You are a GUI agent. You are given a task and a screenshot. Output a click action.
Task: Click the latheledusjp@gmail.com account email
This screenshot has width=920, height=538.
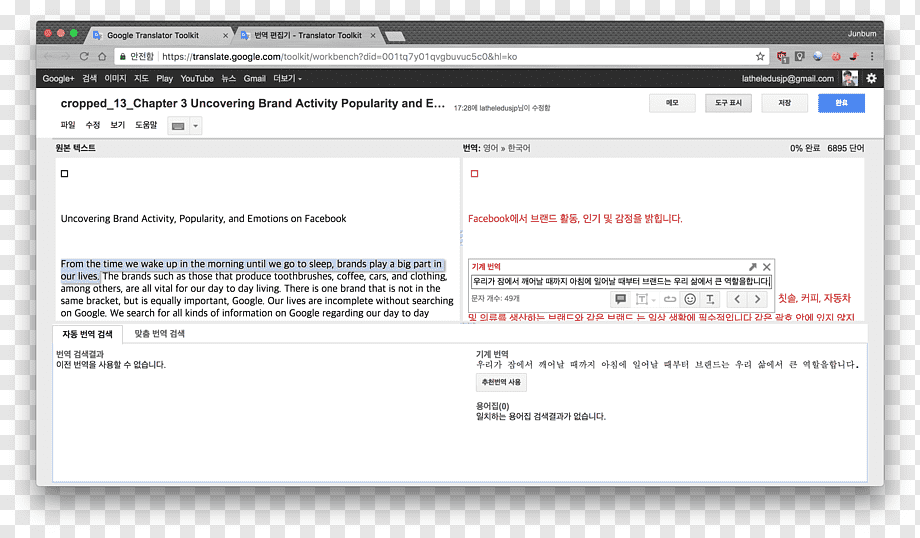(x=787, y=79)
